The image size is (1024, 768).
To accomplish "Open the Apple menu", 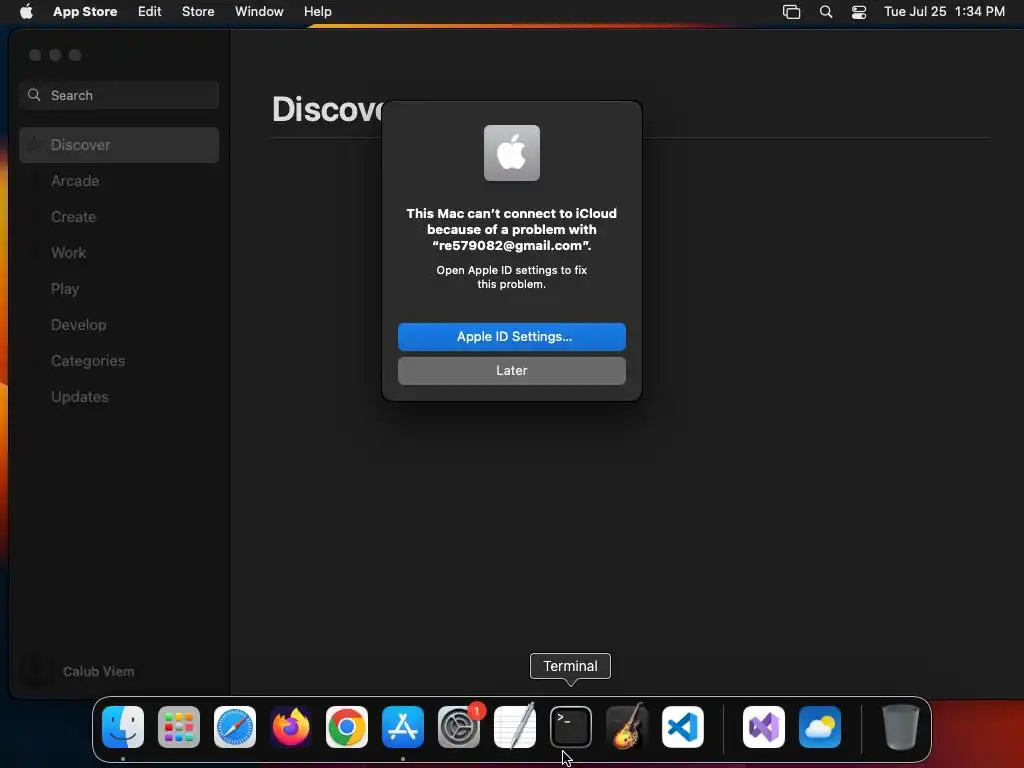I will coord(26,11).
